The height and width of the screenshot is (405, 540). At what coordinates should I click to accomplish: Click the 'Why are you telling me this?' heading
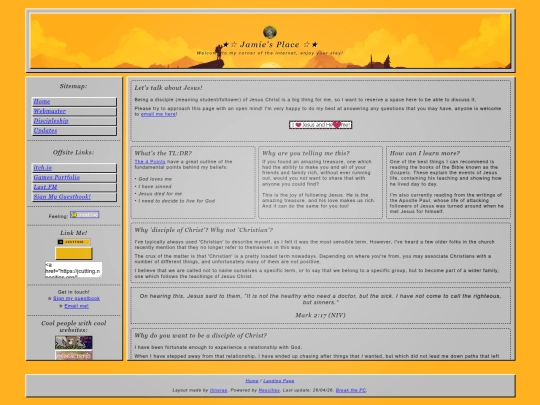tap(306, 153)
